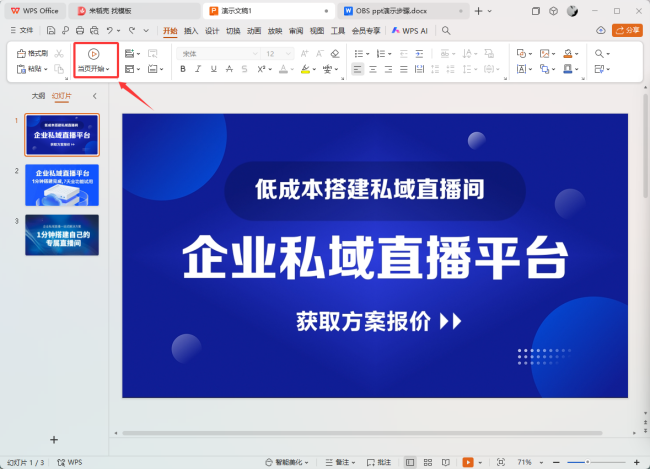Click the Format Painter (格式刷) icon

[x=33, y=52]
